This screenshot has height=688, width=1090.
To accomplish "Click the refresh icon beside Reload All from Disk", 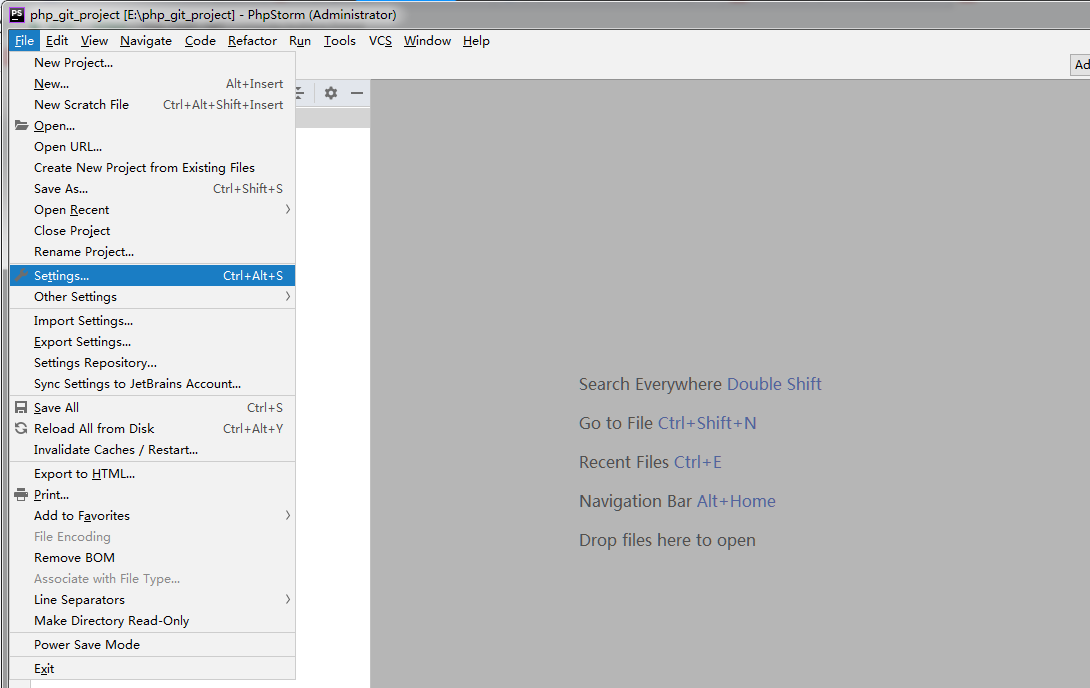I will pyautogui.click(x=22, y=429).
